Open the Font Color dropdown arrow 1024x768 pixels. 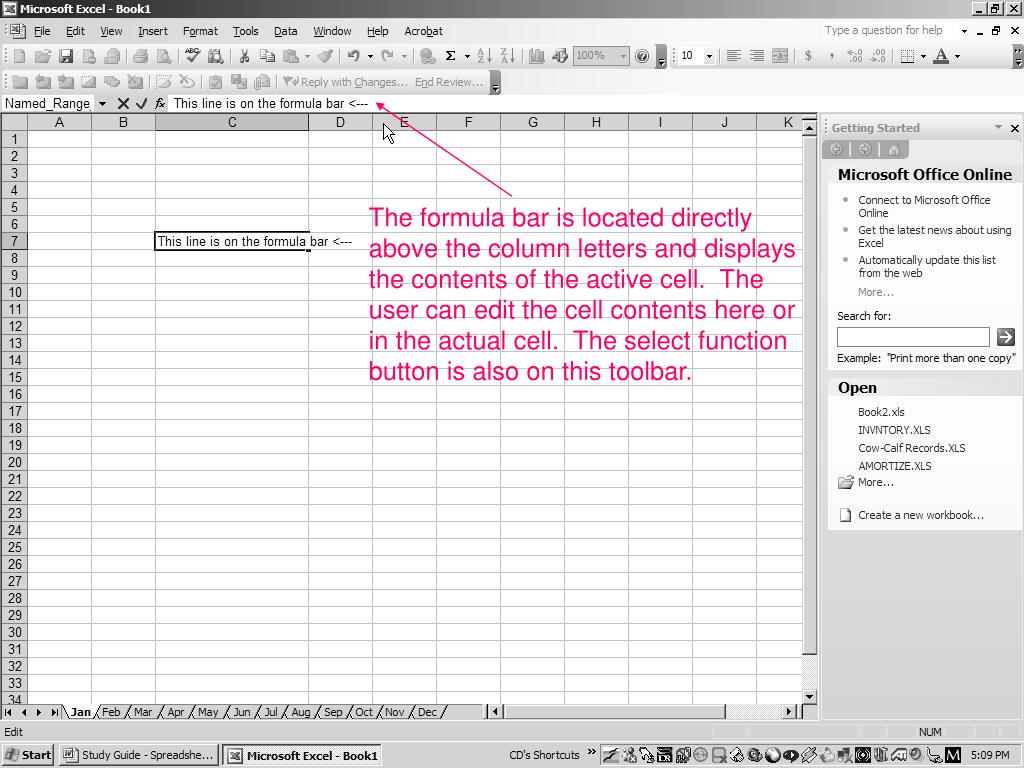957,56
